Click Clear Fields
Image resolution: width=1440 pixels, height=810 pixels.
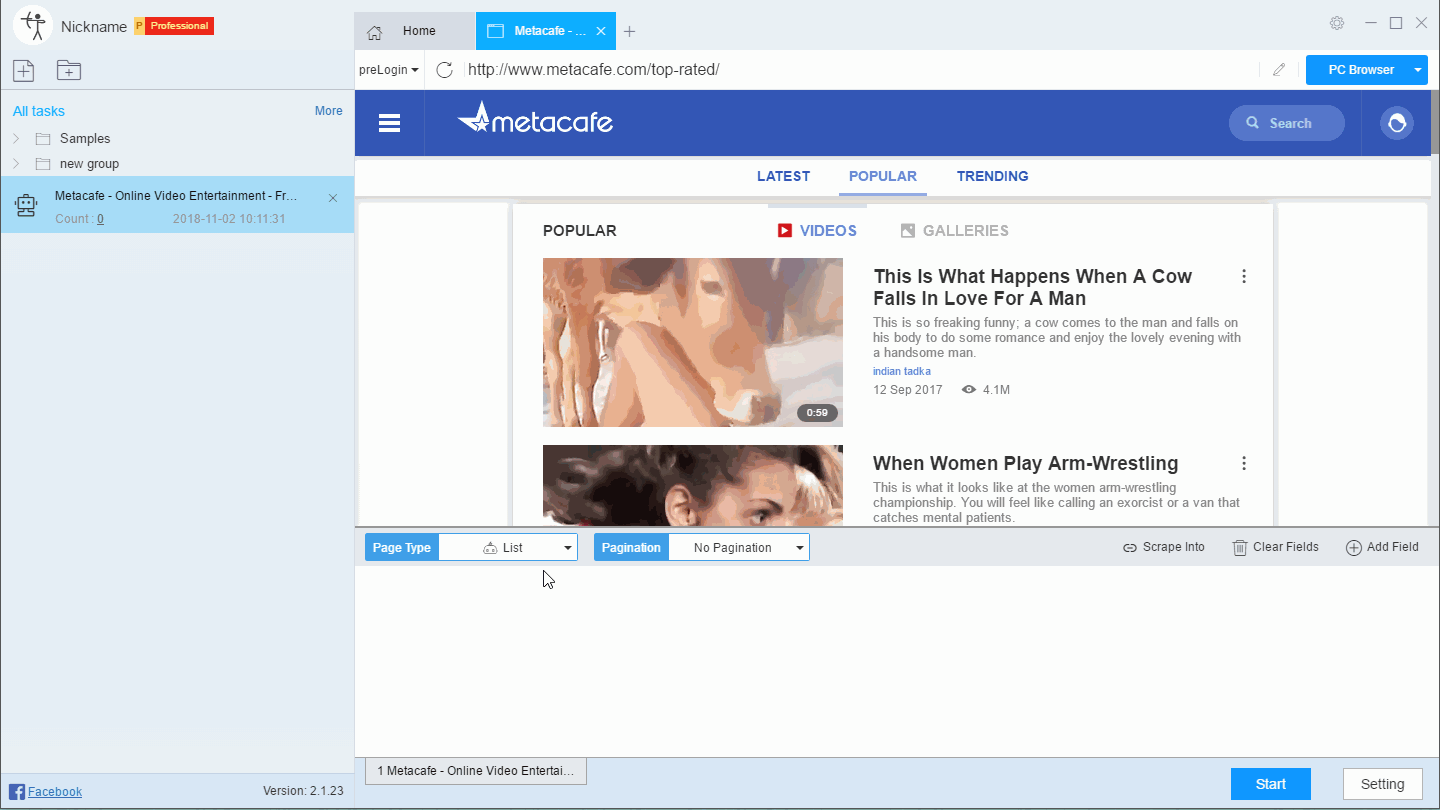click(1275, 547)
